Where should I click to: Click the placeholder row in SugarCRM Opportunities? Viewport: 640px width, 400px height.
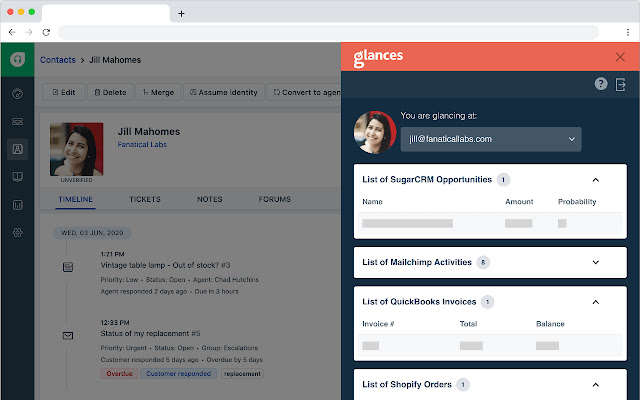click(x=490, y=223)
